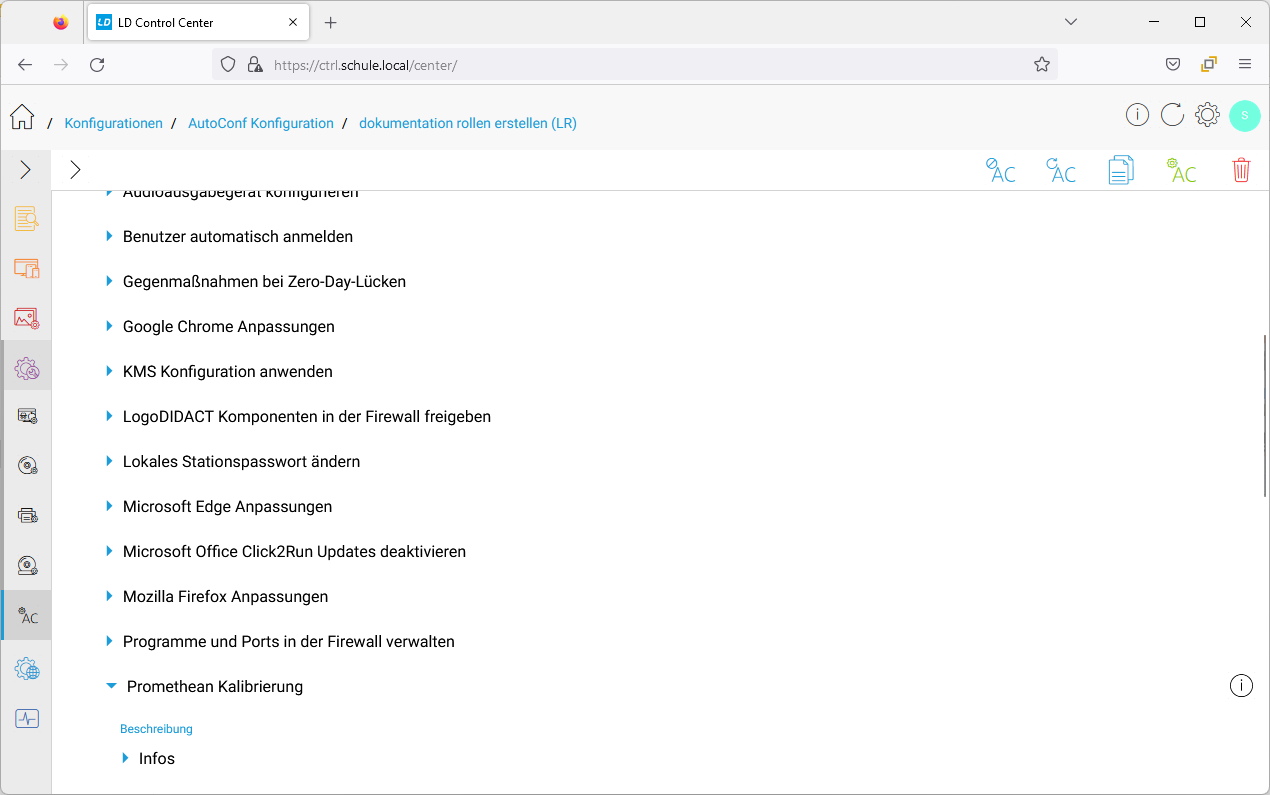This screenshot has width=1270, height=795.
Task: Collapse the Promethean Kalibrierung section
Action: tap(111, 686)
